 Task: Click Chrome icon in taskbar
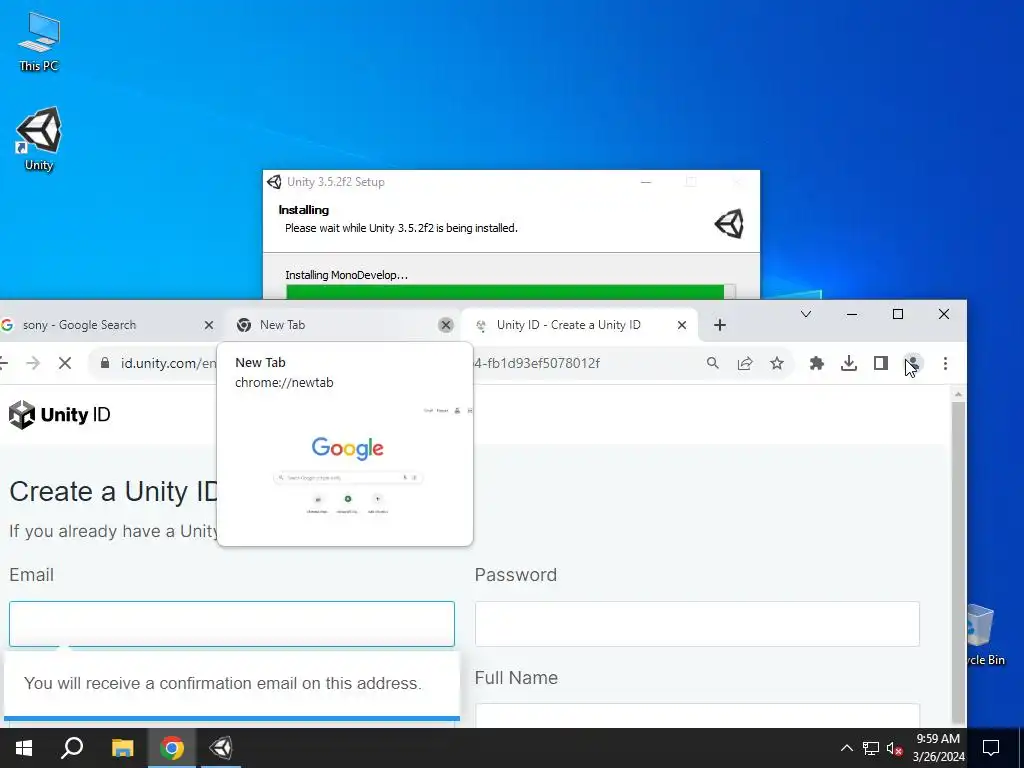tap(172, 748)
